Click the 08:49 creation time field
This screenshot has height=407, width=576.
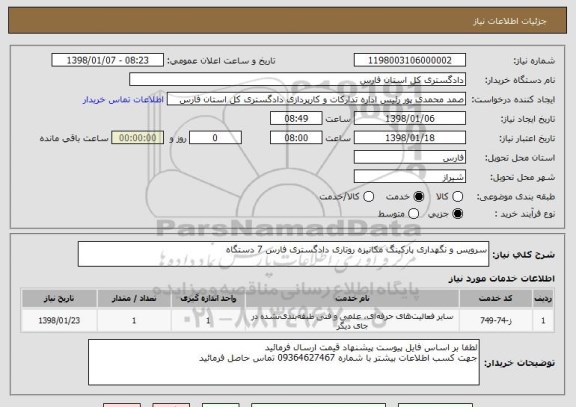pos(296,119)
